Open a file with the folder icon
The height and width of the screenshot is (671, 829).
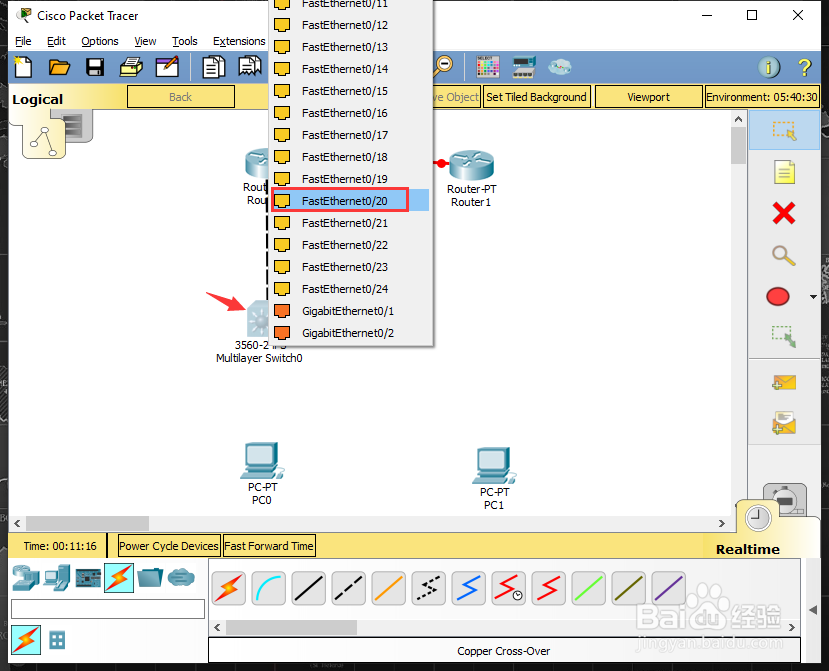(59, 67)
